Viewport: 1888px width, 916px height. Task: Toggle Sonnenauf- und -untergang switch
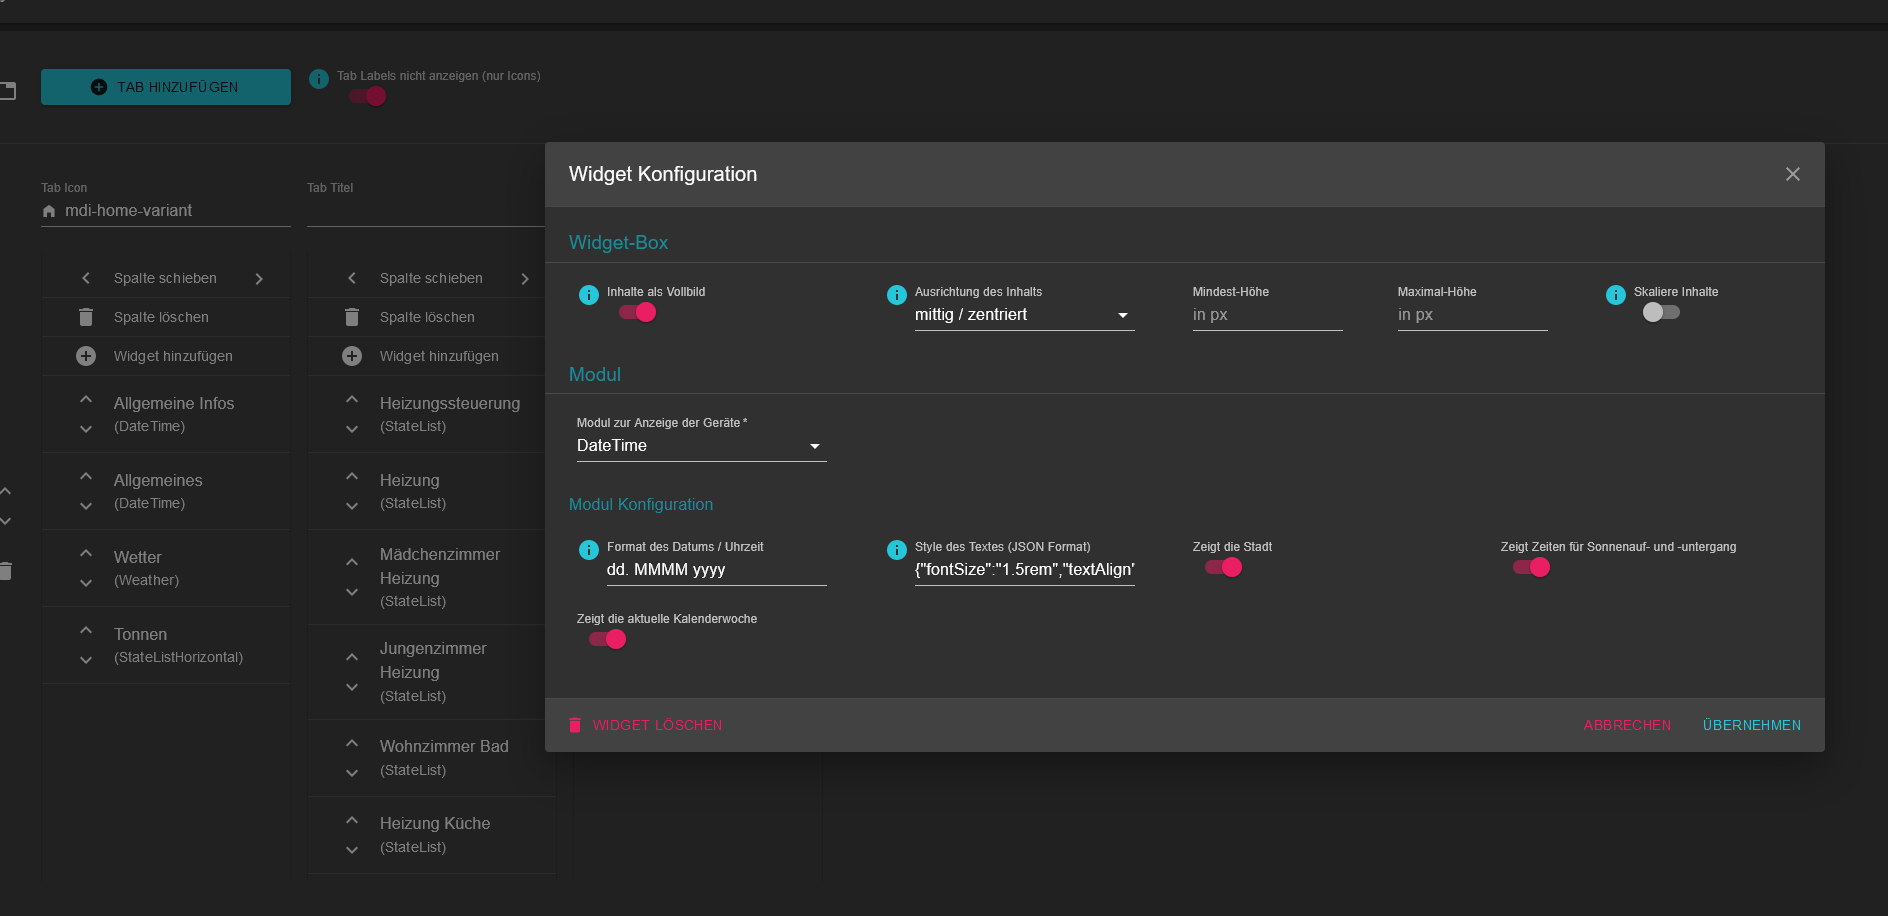1531,567
